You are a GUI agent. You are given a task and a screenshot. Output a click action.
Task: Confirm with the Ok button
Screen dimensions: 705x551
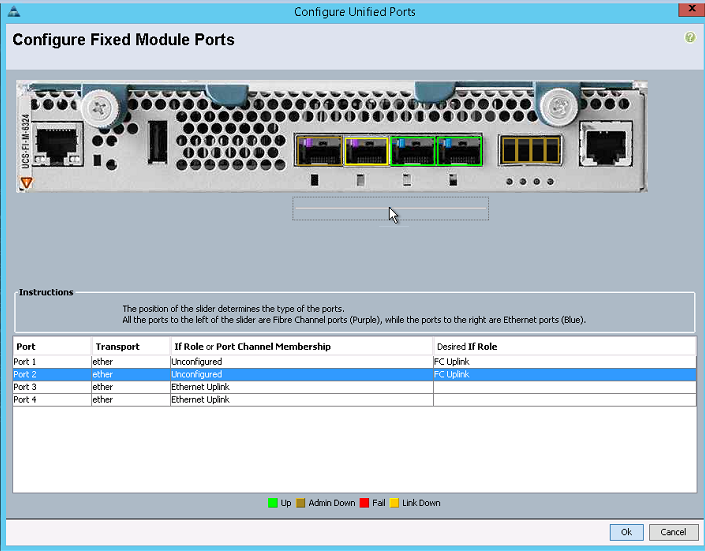click(626, 532)
